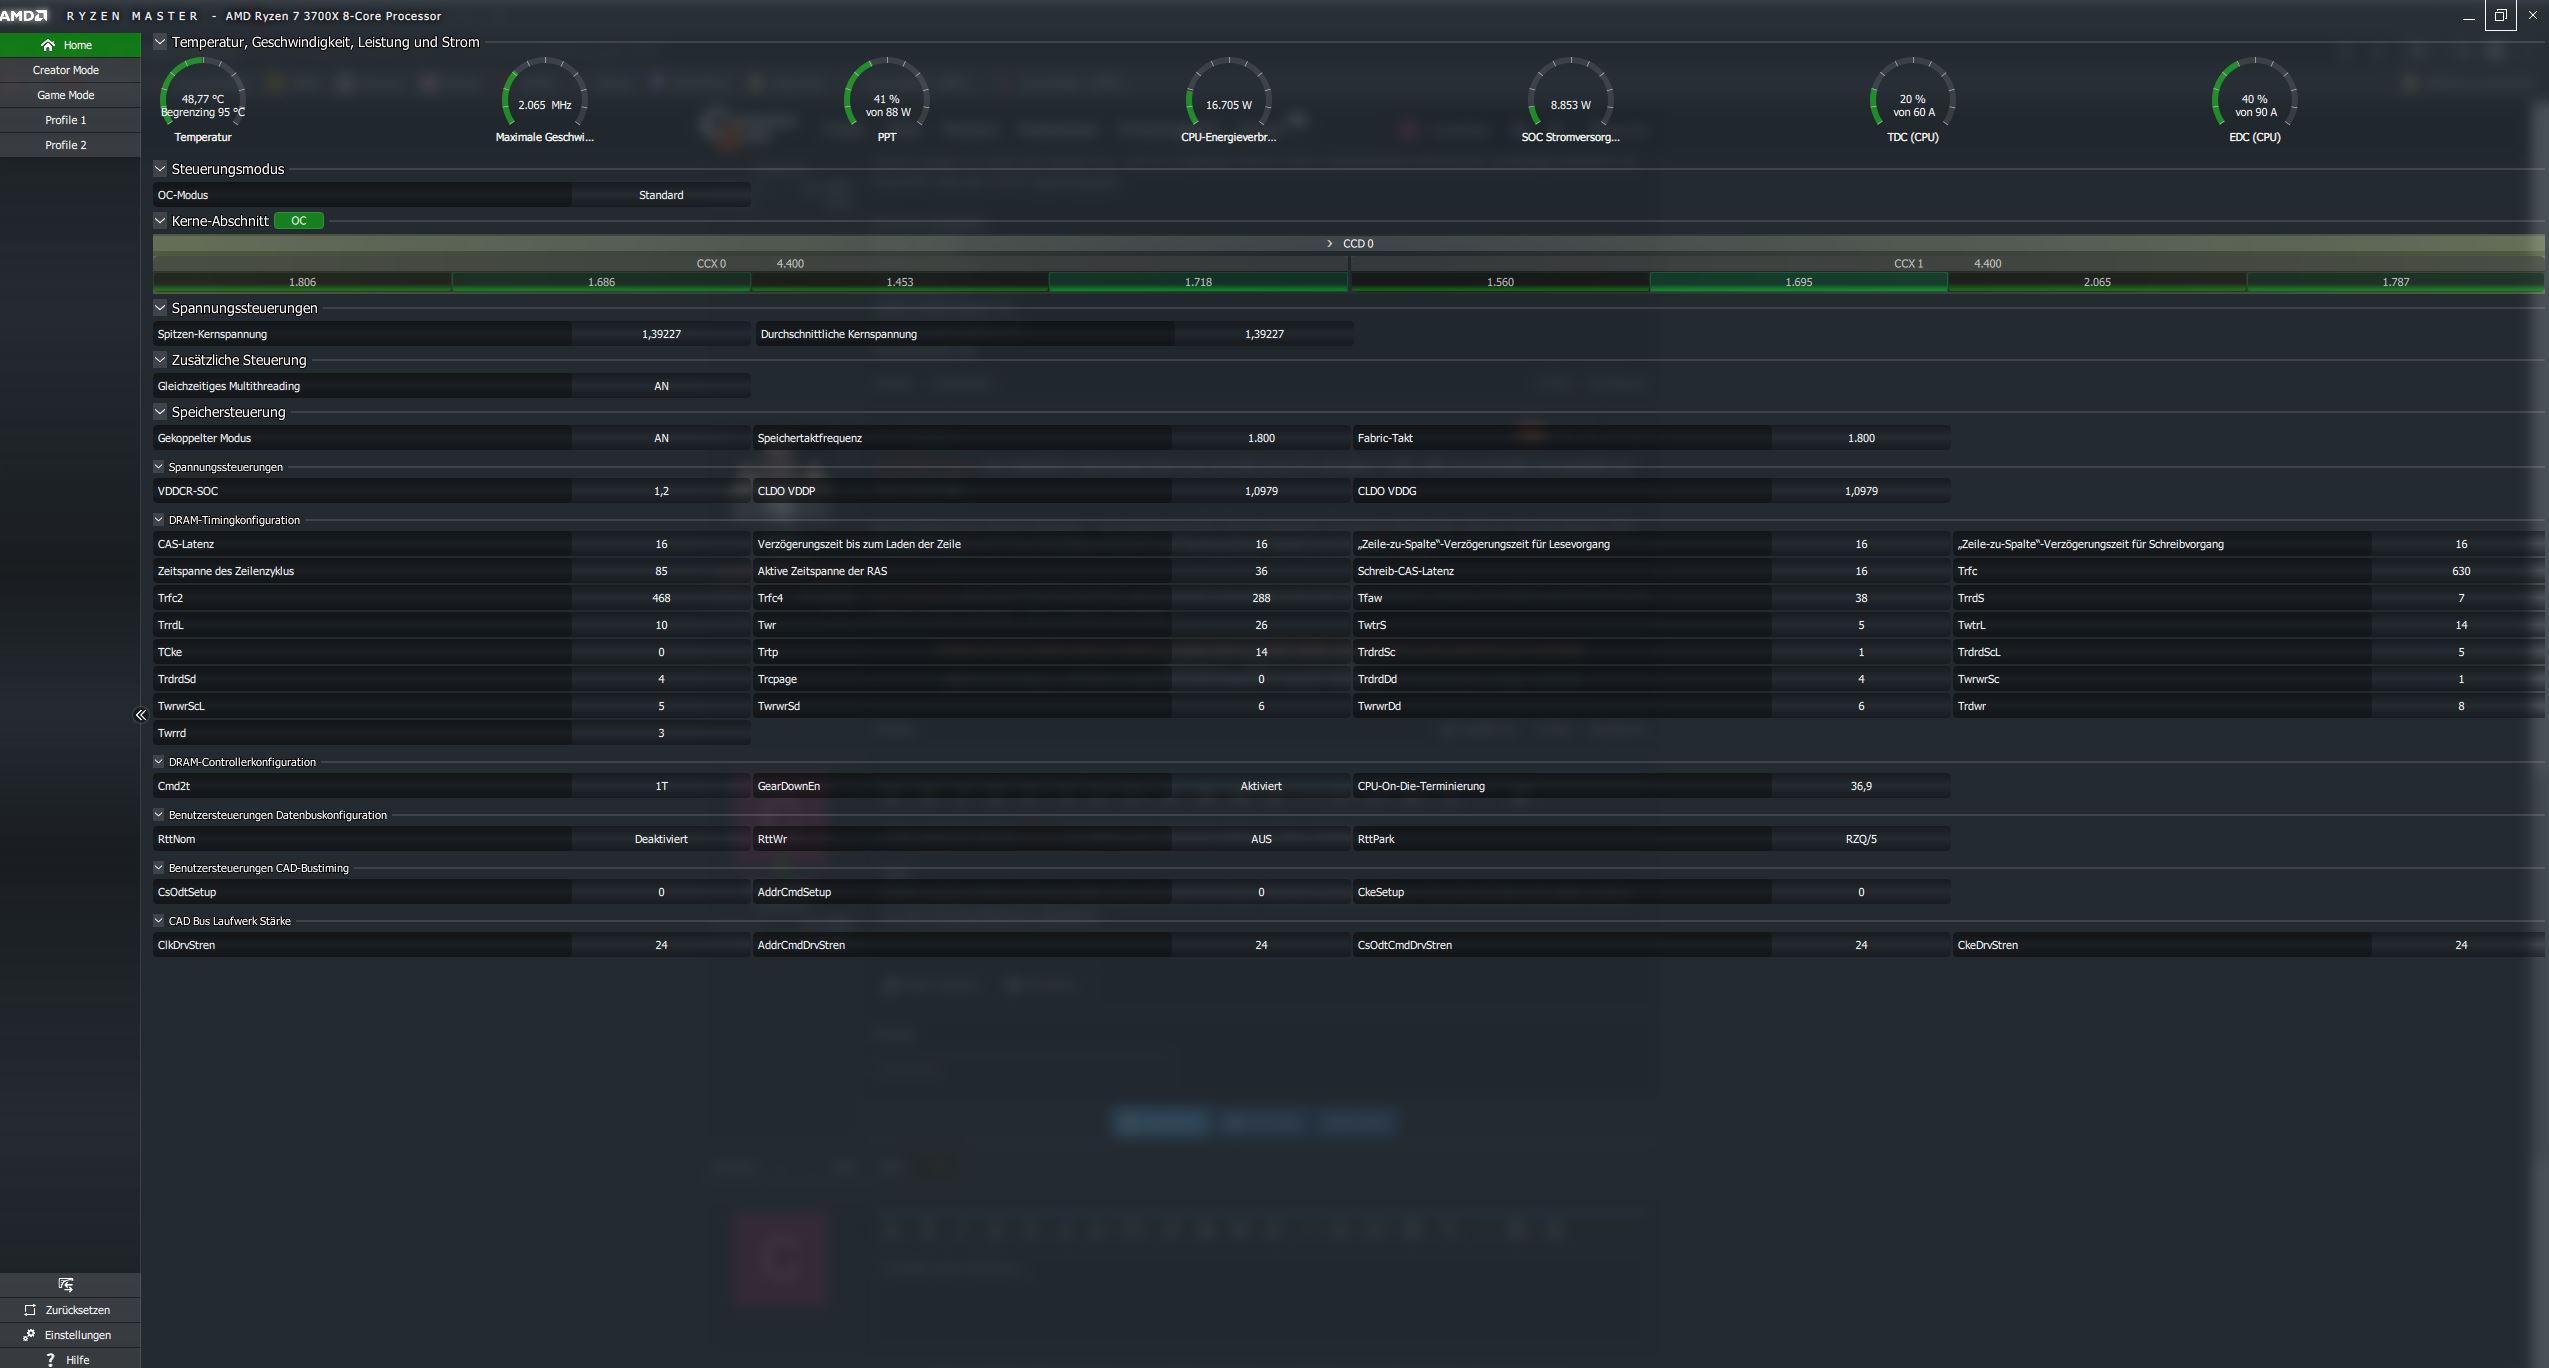Expand the CCD 0 chevron
The width and height of the screenshot is (2549, 1368).
[x=1329, y=244]
